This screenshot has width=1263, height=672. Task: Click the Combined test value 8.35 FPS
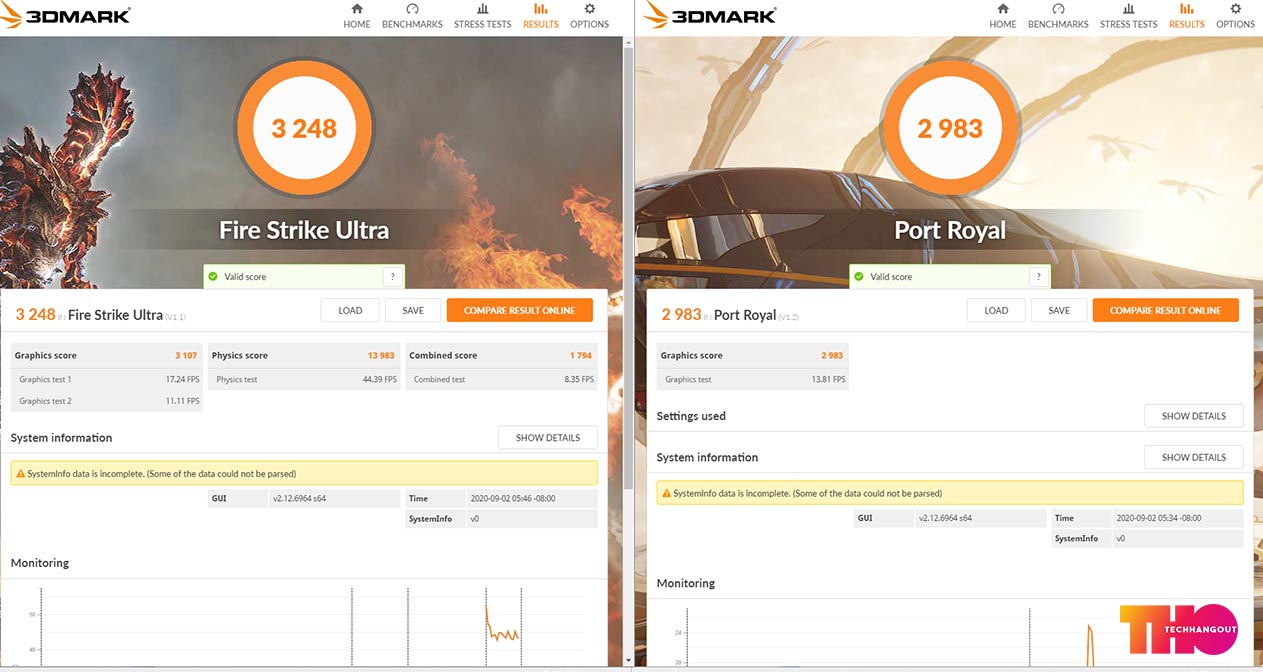coord(578,380)
